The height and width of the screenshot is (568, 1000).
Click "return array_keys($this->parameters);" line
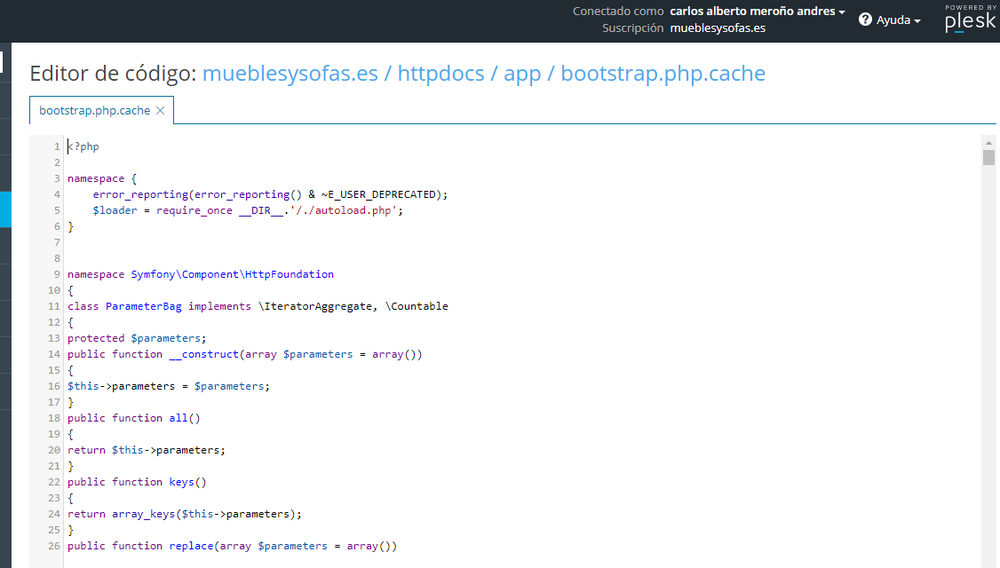tap(185, 514)
